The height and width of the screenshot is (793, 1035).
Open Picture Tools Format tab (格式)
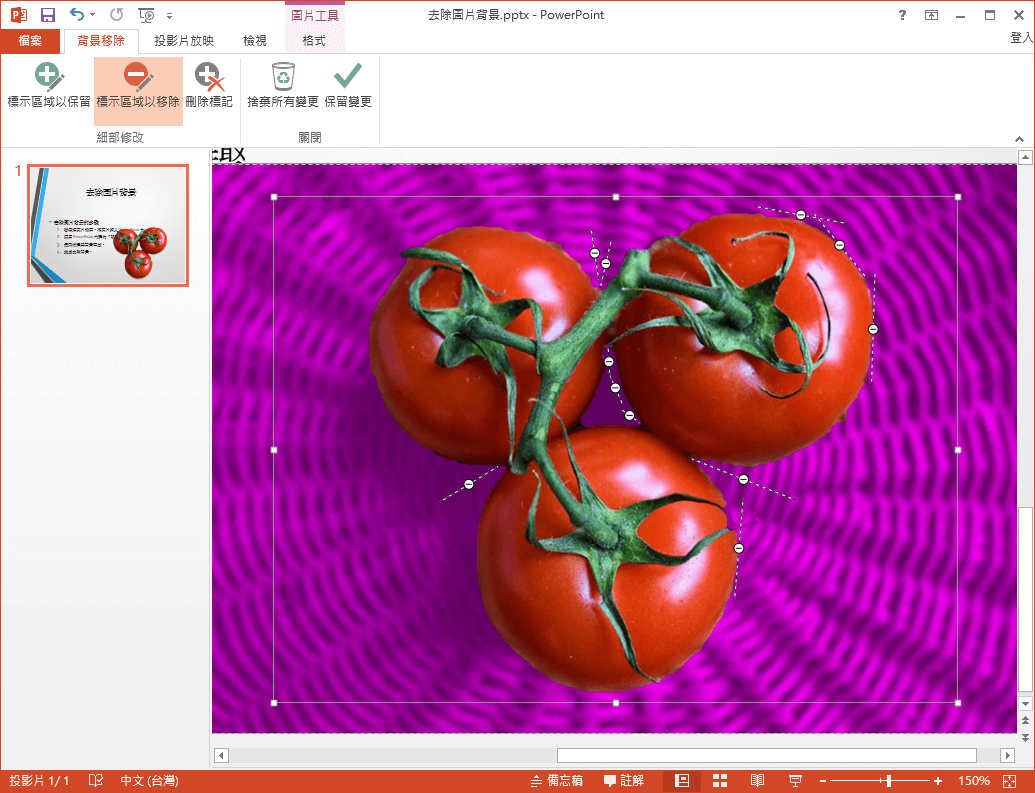[314, 40]
